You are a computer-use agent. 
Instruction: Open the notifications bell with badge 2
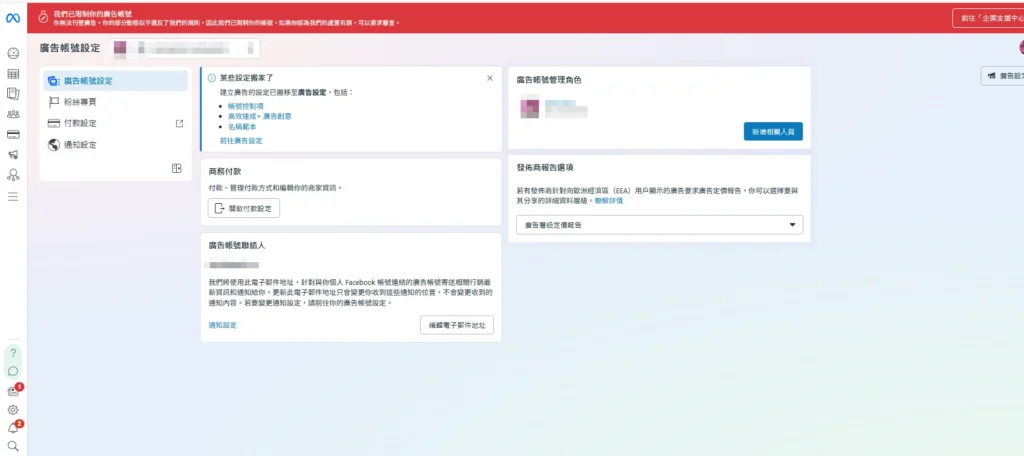coord(14,428)
